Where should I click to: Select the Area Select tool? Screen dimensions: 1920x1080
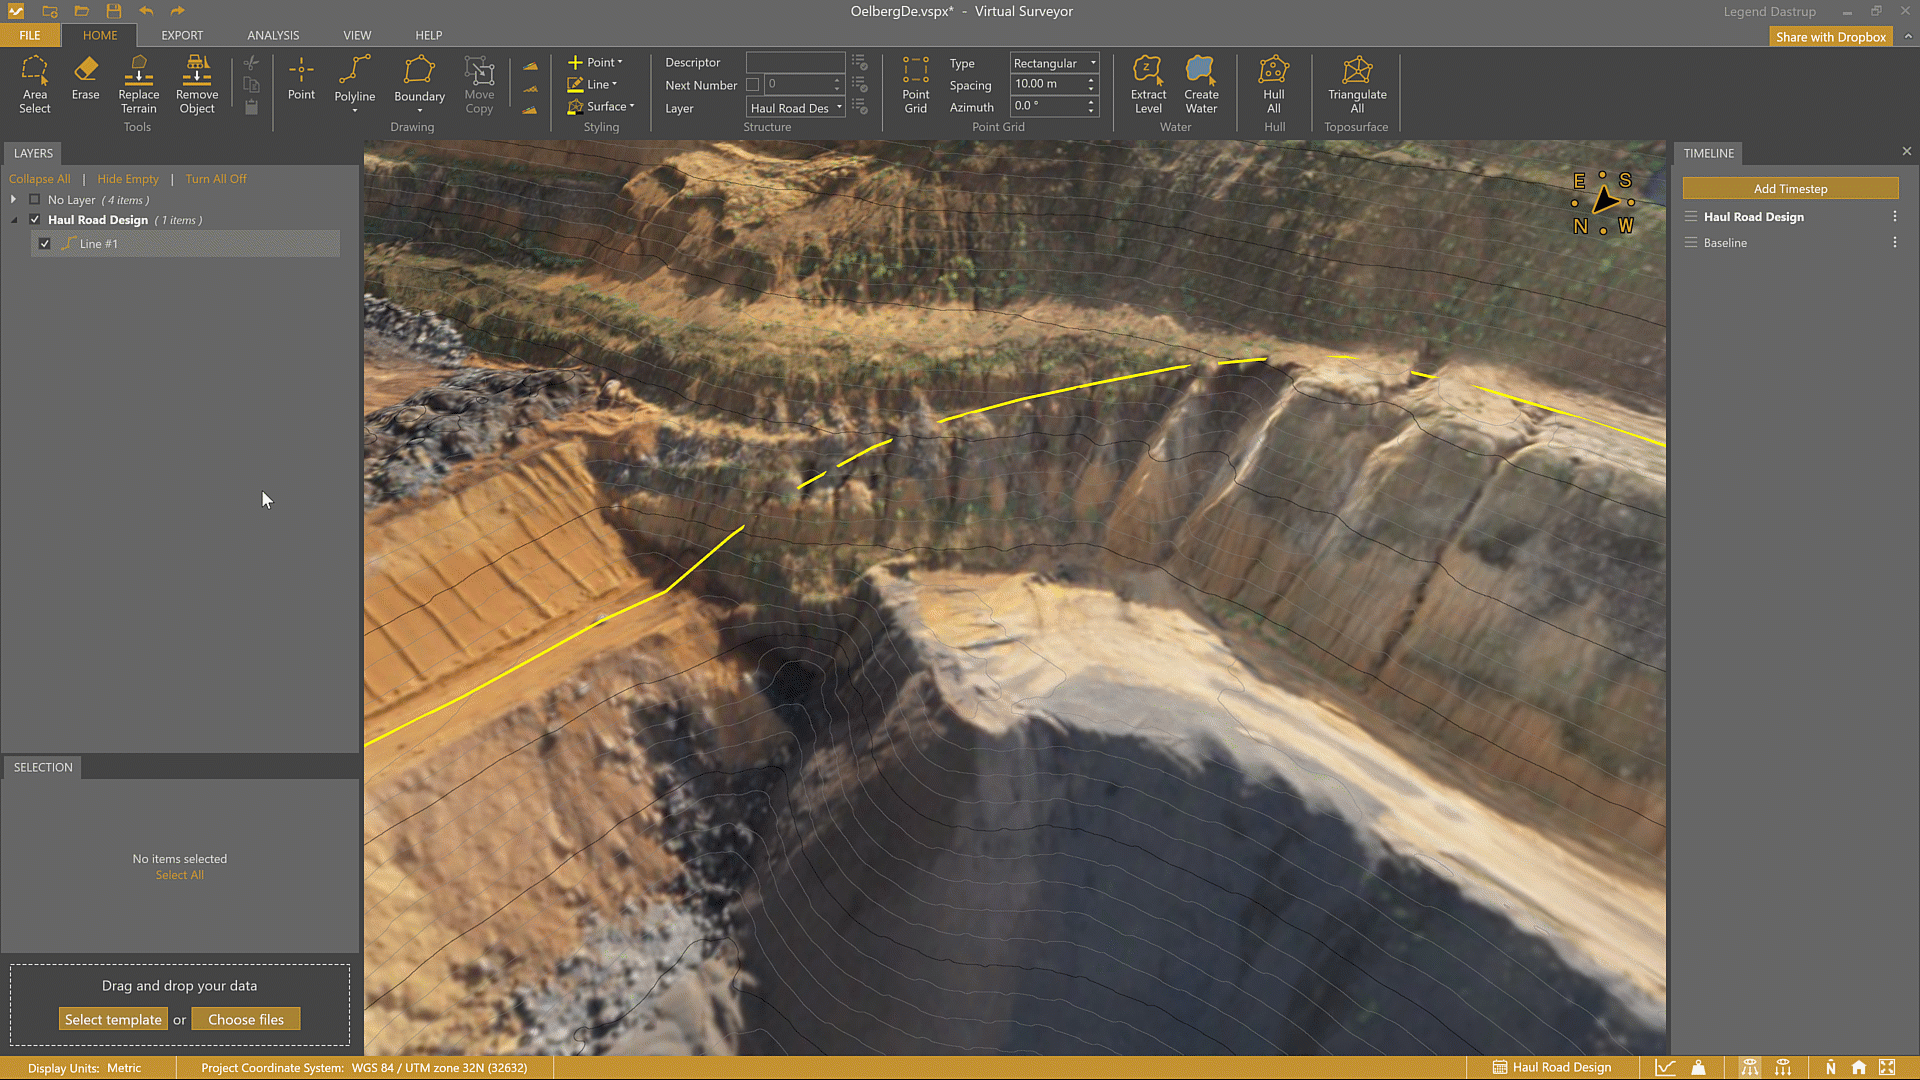(34, 84)
